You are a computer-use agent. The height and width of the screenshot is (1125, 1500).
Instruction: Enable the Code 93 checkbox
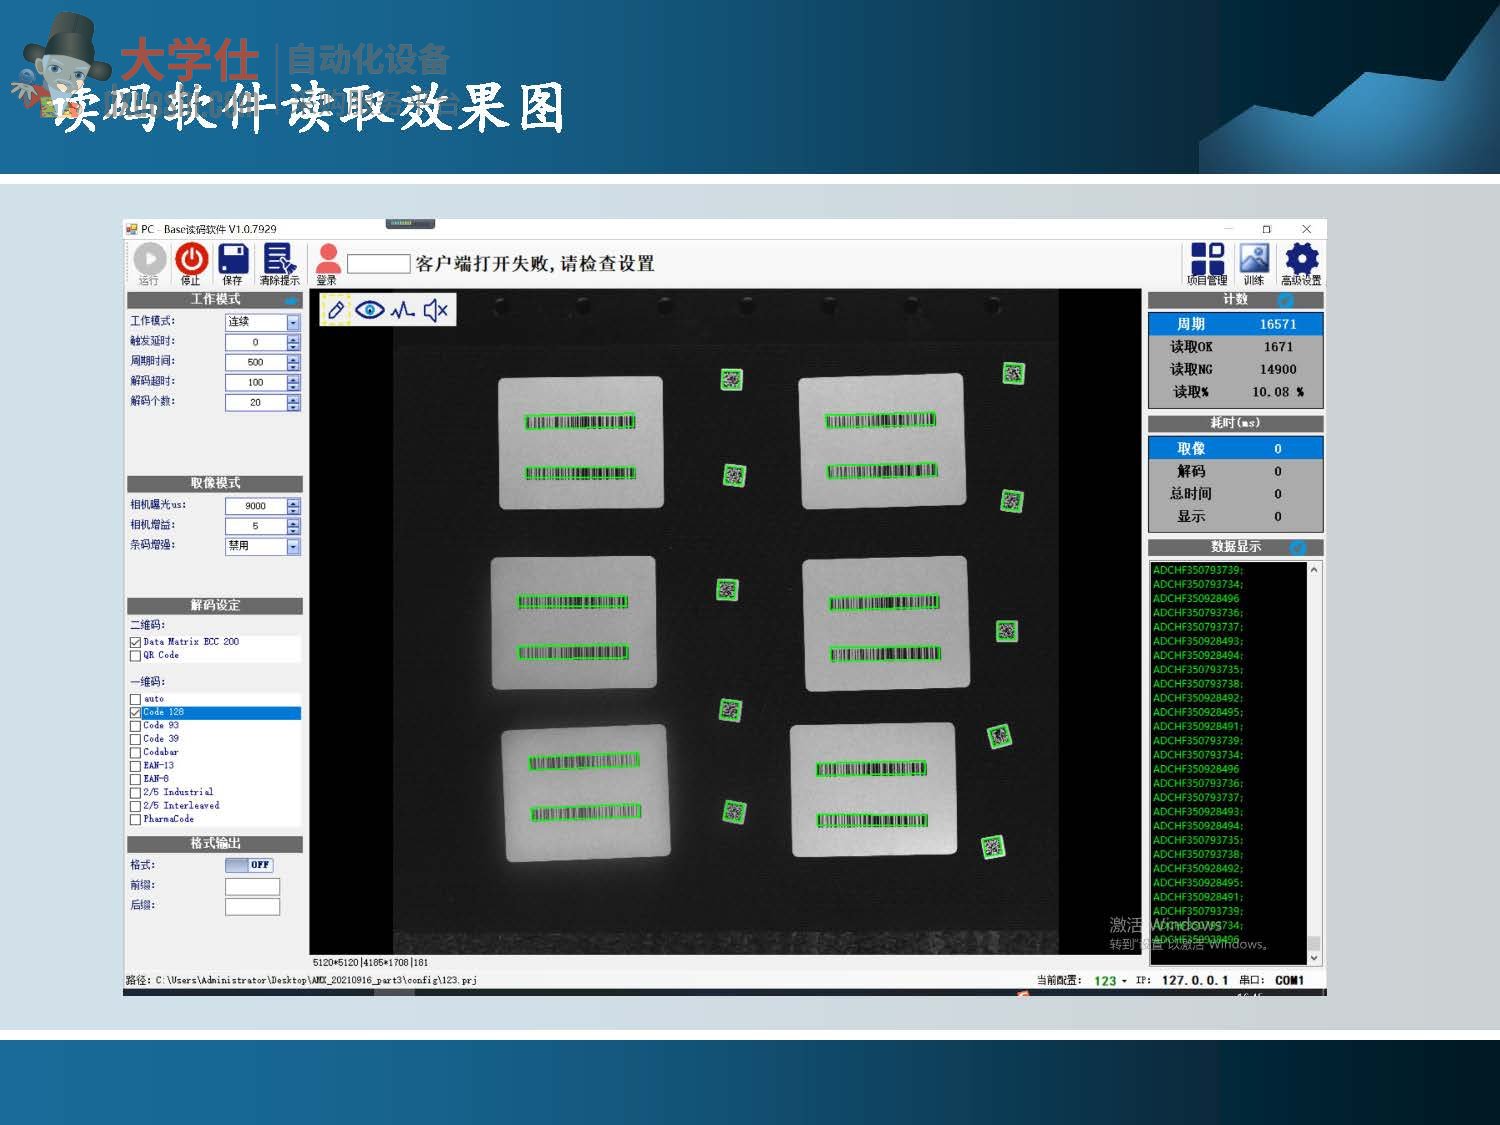pyautogui.click(x=135, y=726)
